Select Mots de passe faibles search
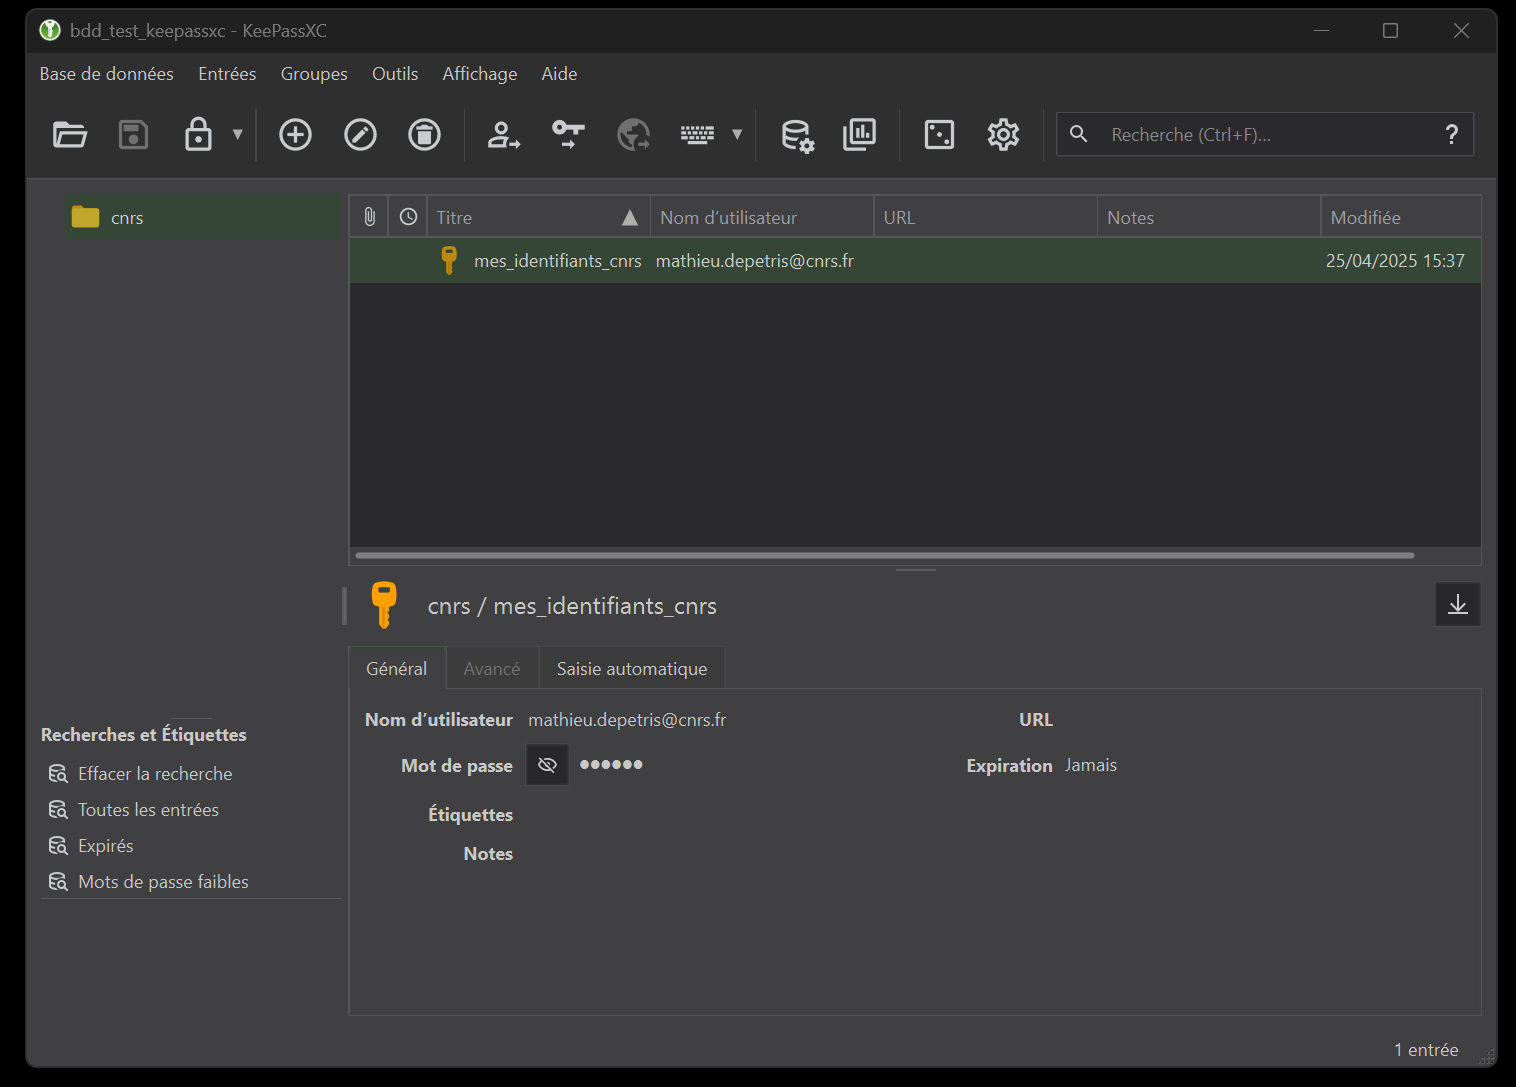1516x1087 pixels. click(163, 882)
